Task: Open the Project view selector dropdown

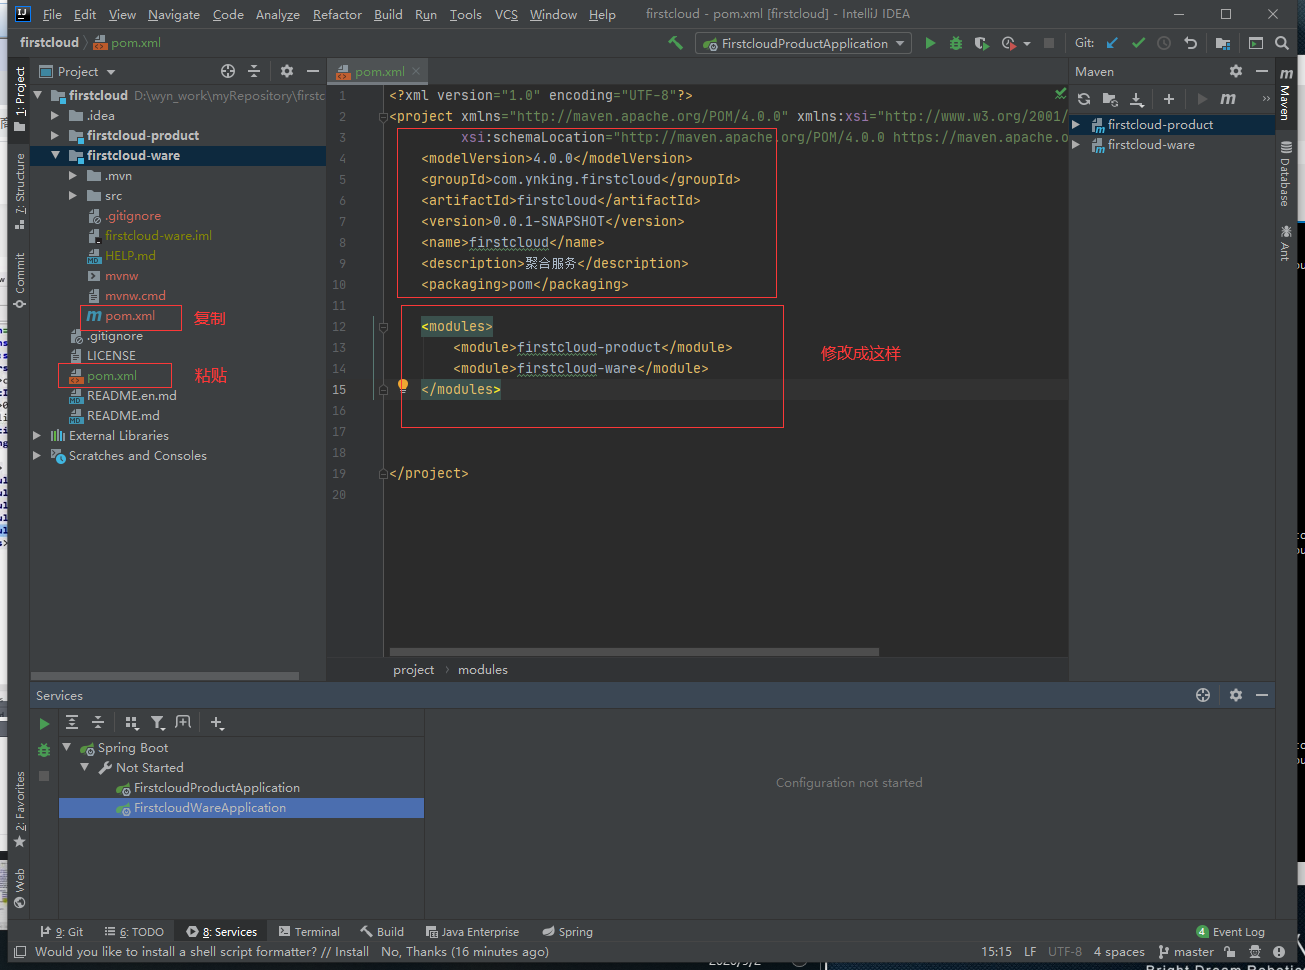Action: (x=78, y=71)
